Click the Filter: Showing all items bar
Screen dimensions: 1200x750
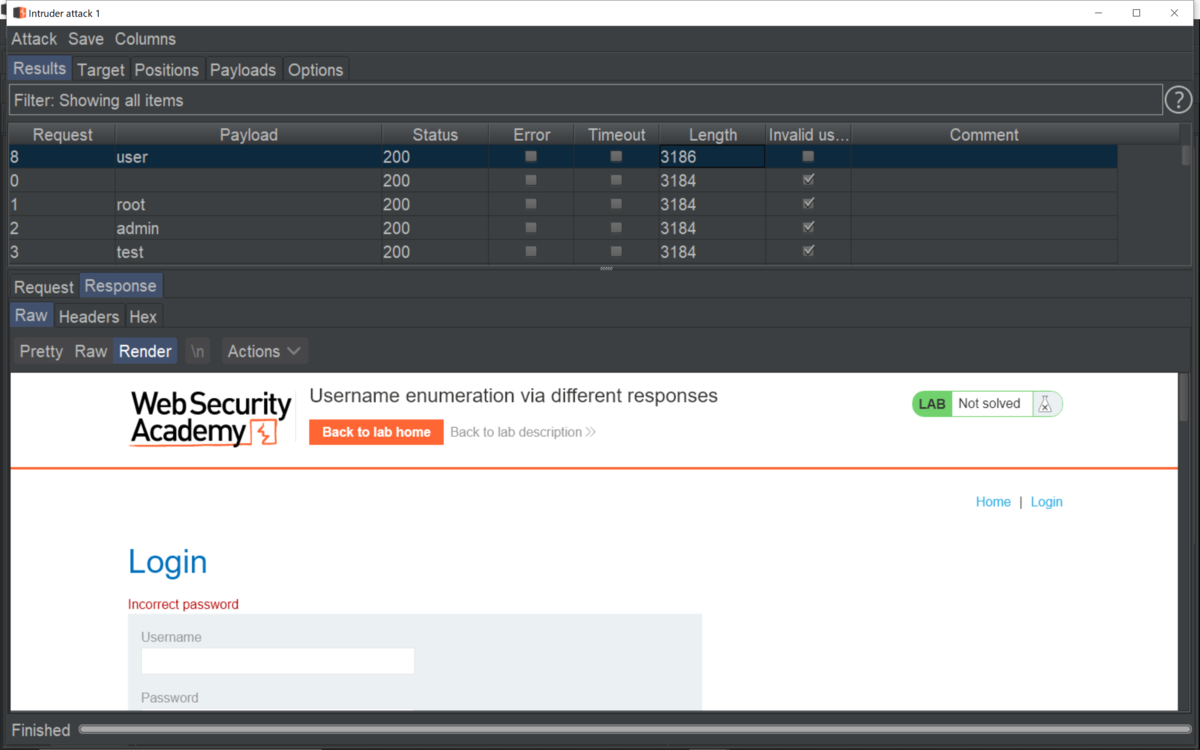[x=585, y=100]
